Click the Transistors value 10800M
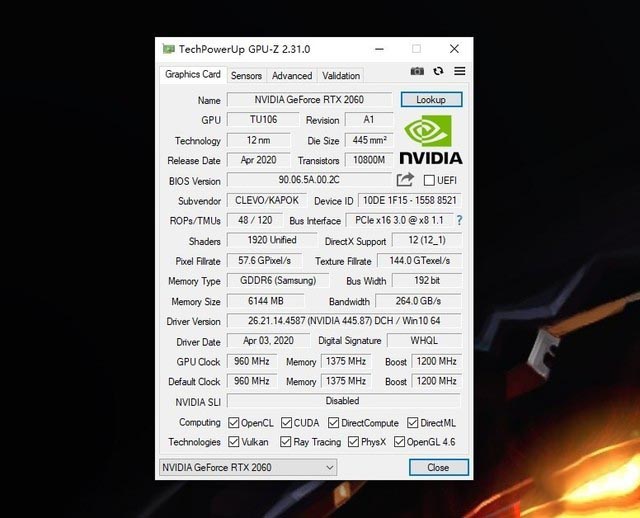The height and width of the screenshot is (518, 640). point(369,160)
